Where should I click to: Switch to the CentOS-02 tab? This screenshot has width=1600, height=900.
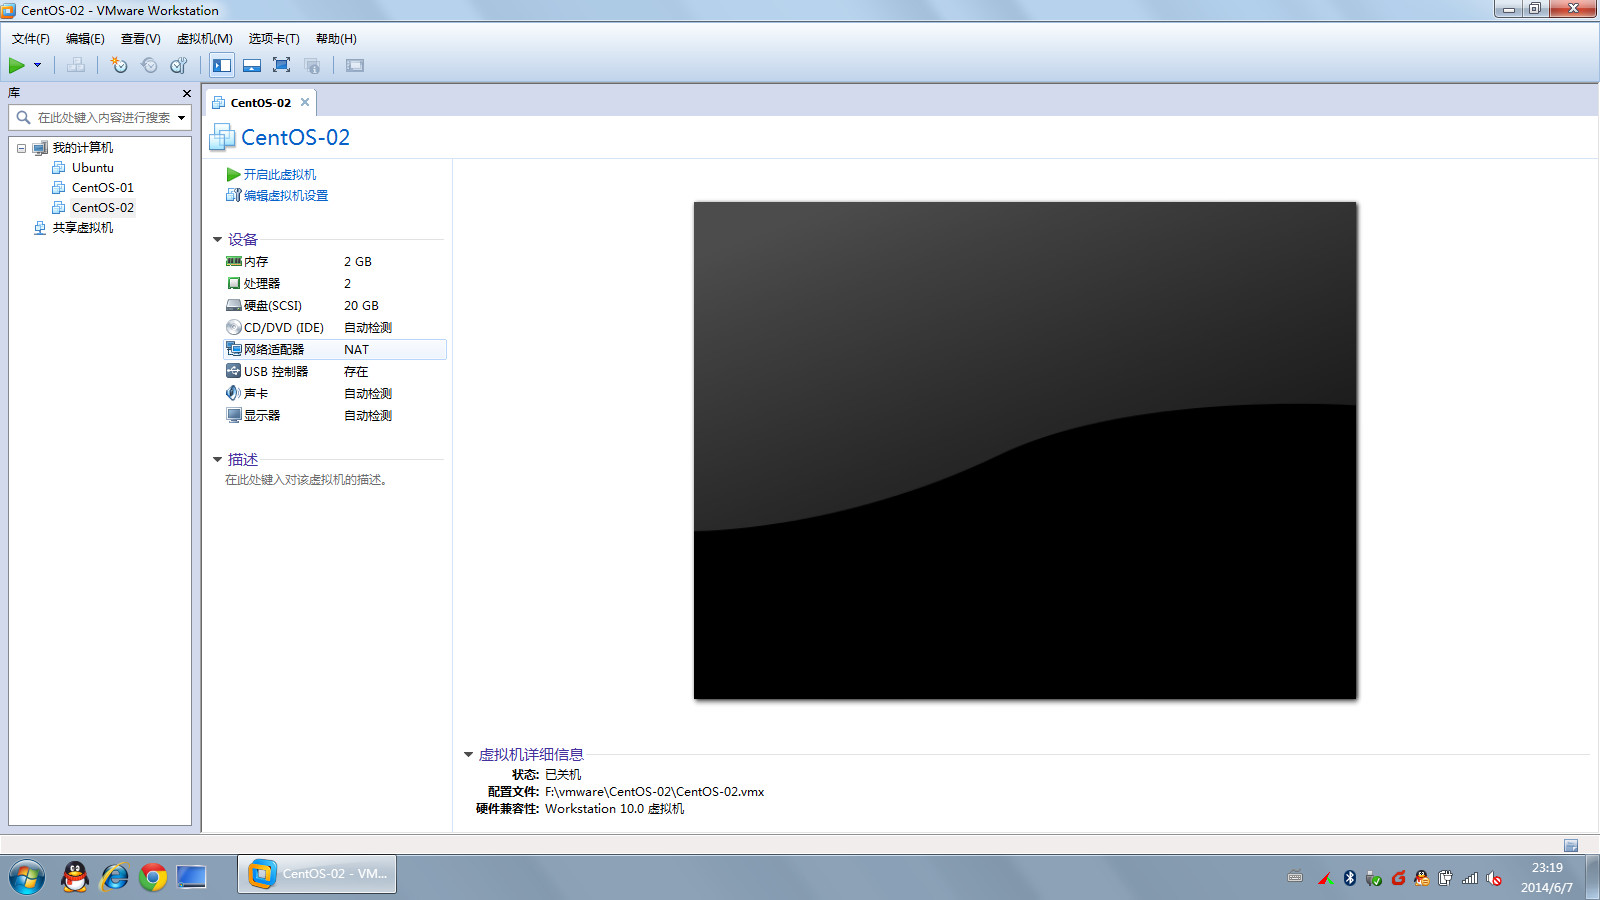click(x=260, y=103)
